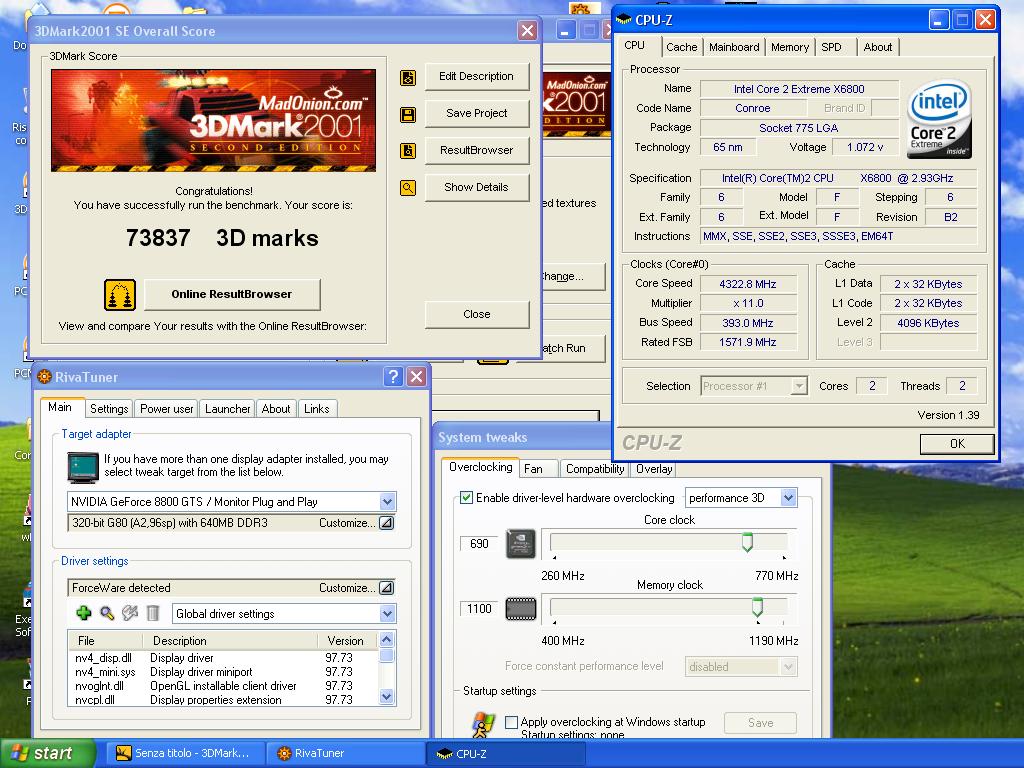The image size is (1024, 768).
Task: Click RivaTuner trash delete icon
Action: tap(153, 613)
